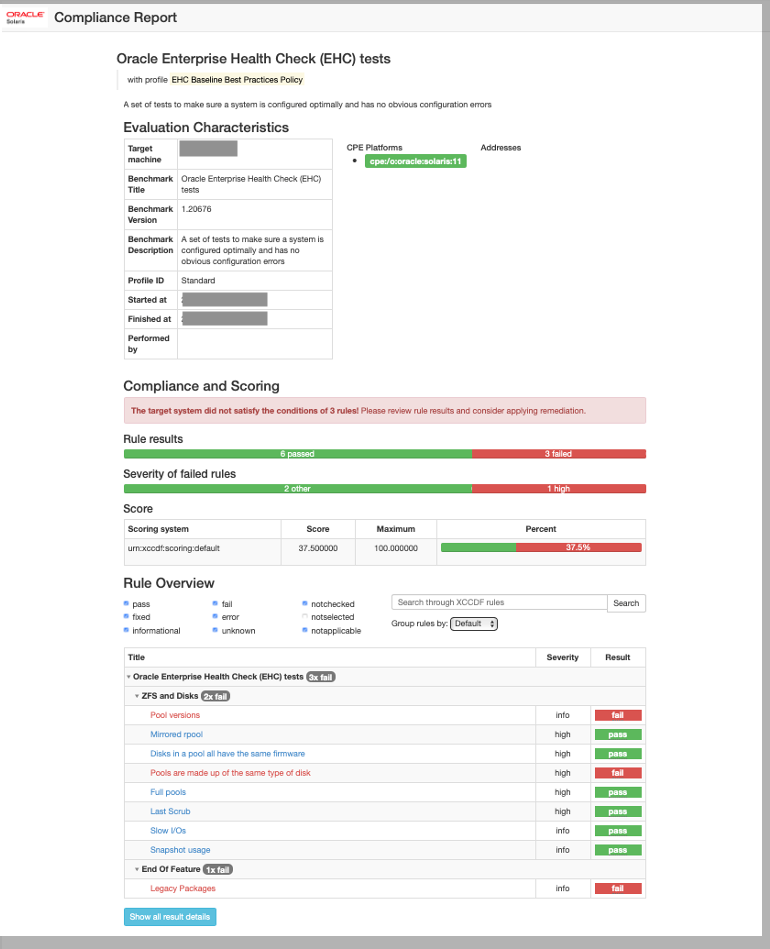Click the 3 failed bar segment
The image size is (770, 949).
pos(559,454)
